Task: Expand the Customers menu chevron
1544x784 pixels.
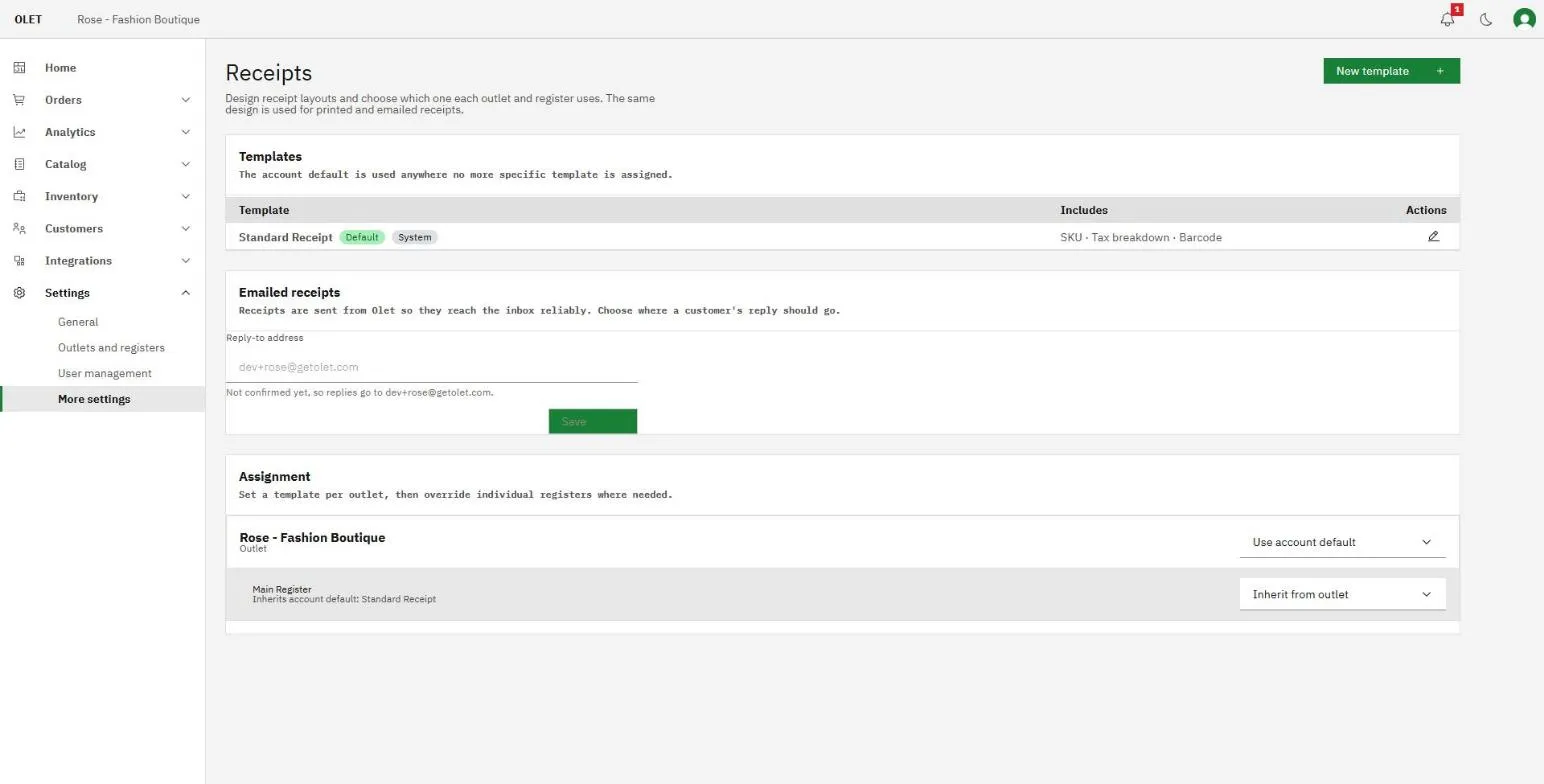Action: point(185,228)
